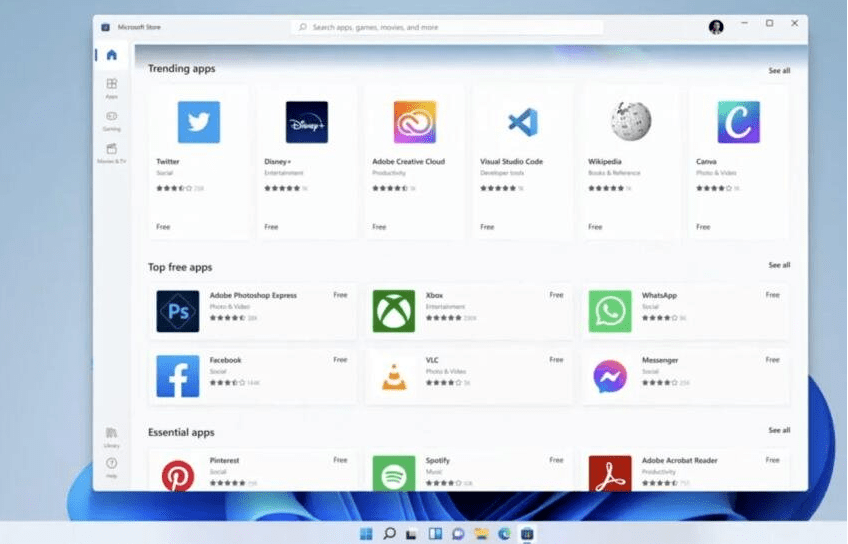Go to the Home sidebar tab
The height and width of the screenshot is (544, 848).
click(111, 55)
